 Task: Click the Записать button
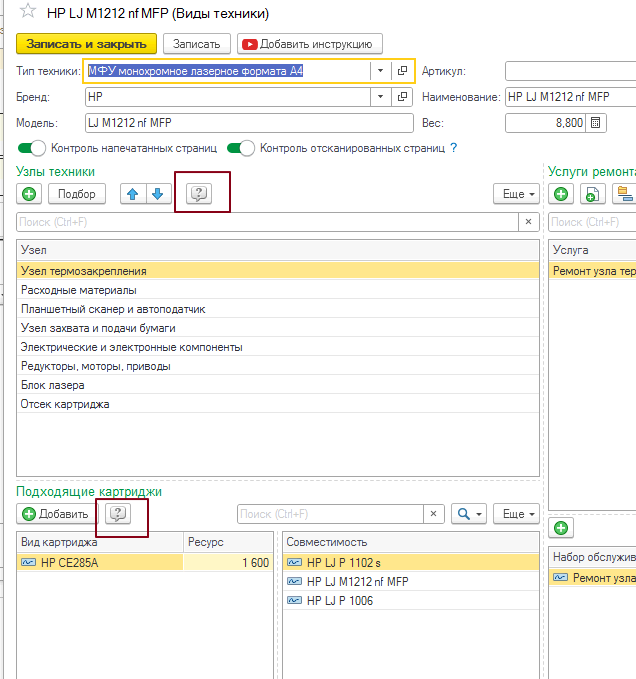click(197, 44)
